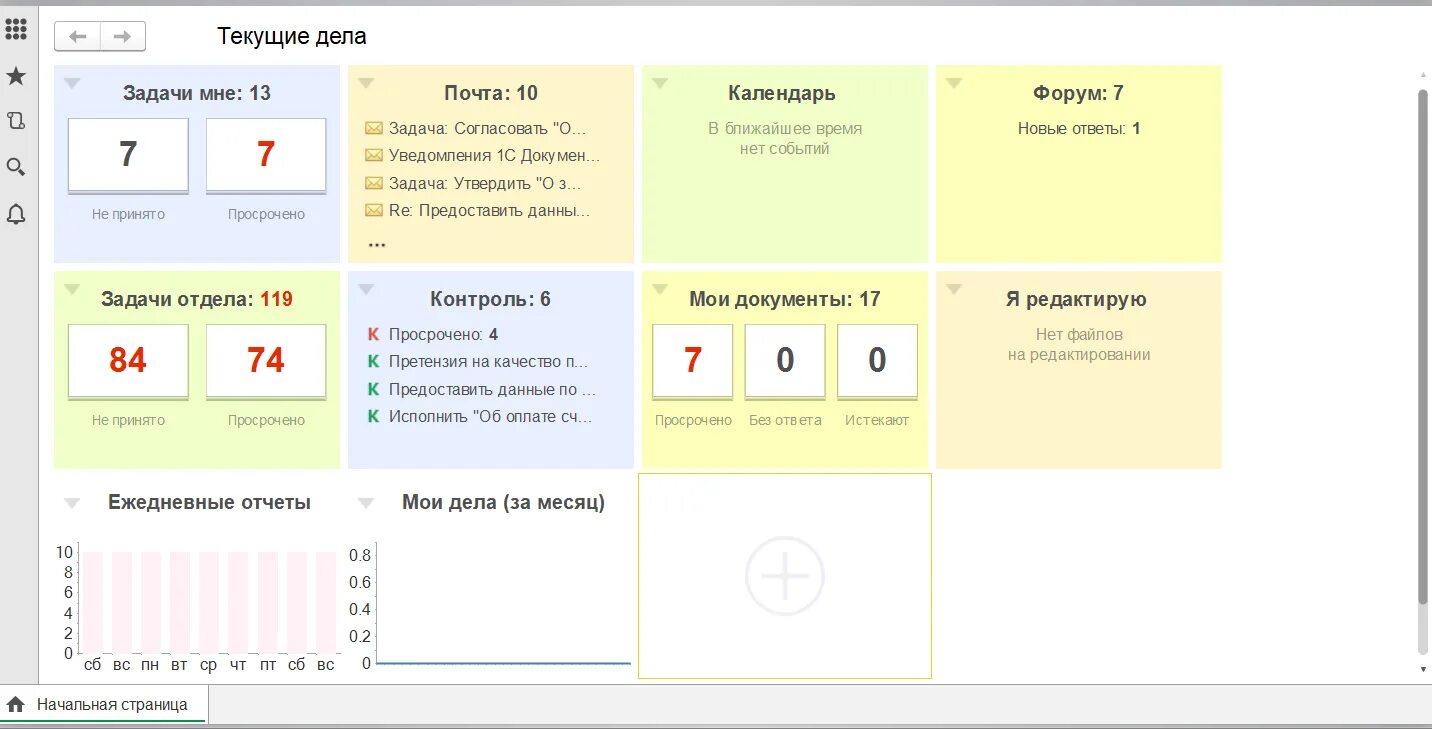
Task: Open the Задачи мне: 13 header
Action: pyautogui.click(x=197, y=93)
